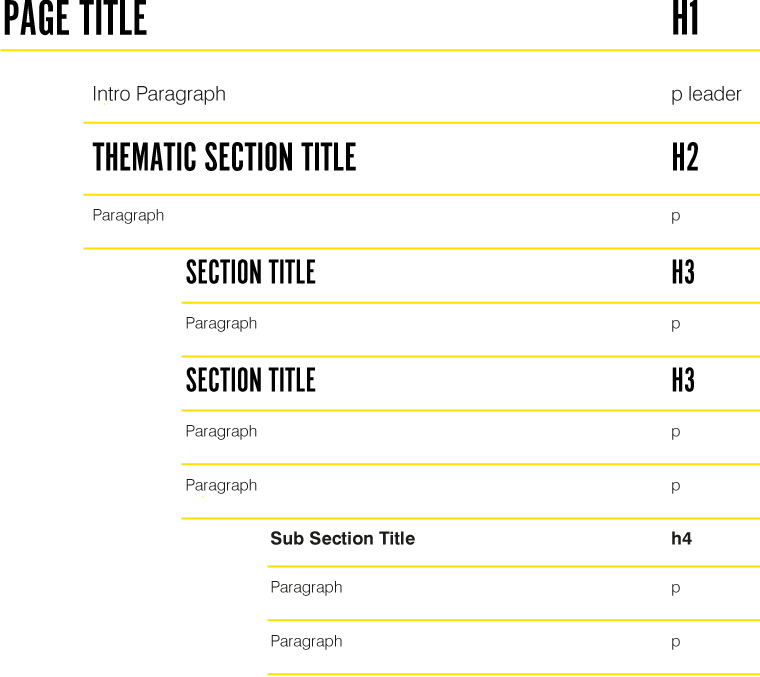Select the 'p leader' label
The image size is (760, 677).
[x=706, y=94]
